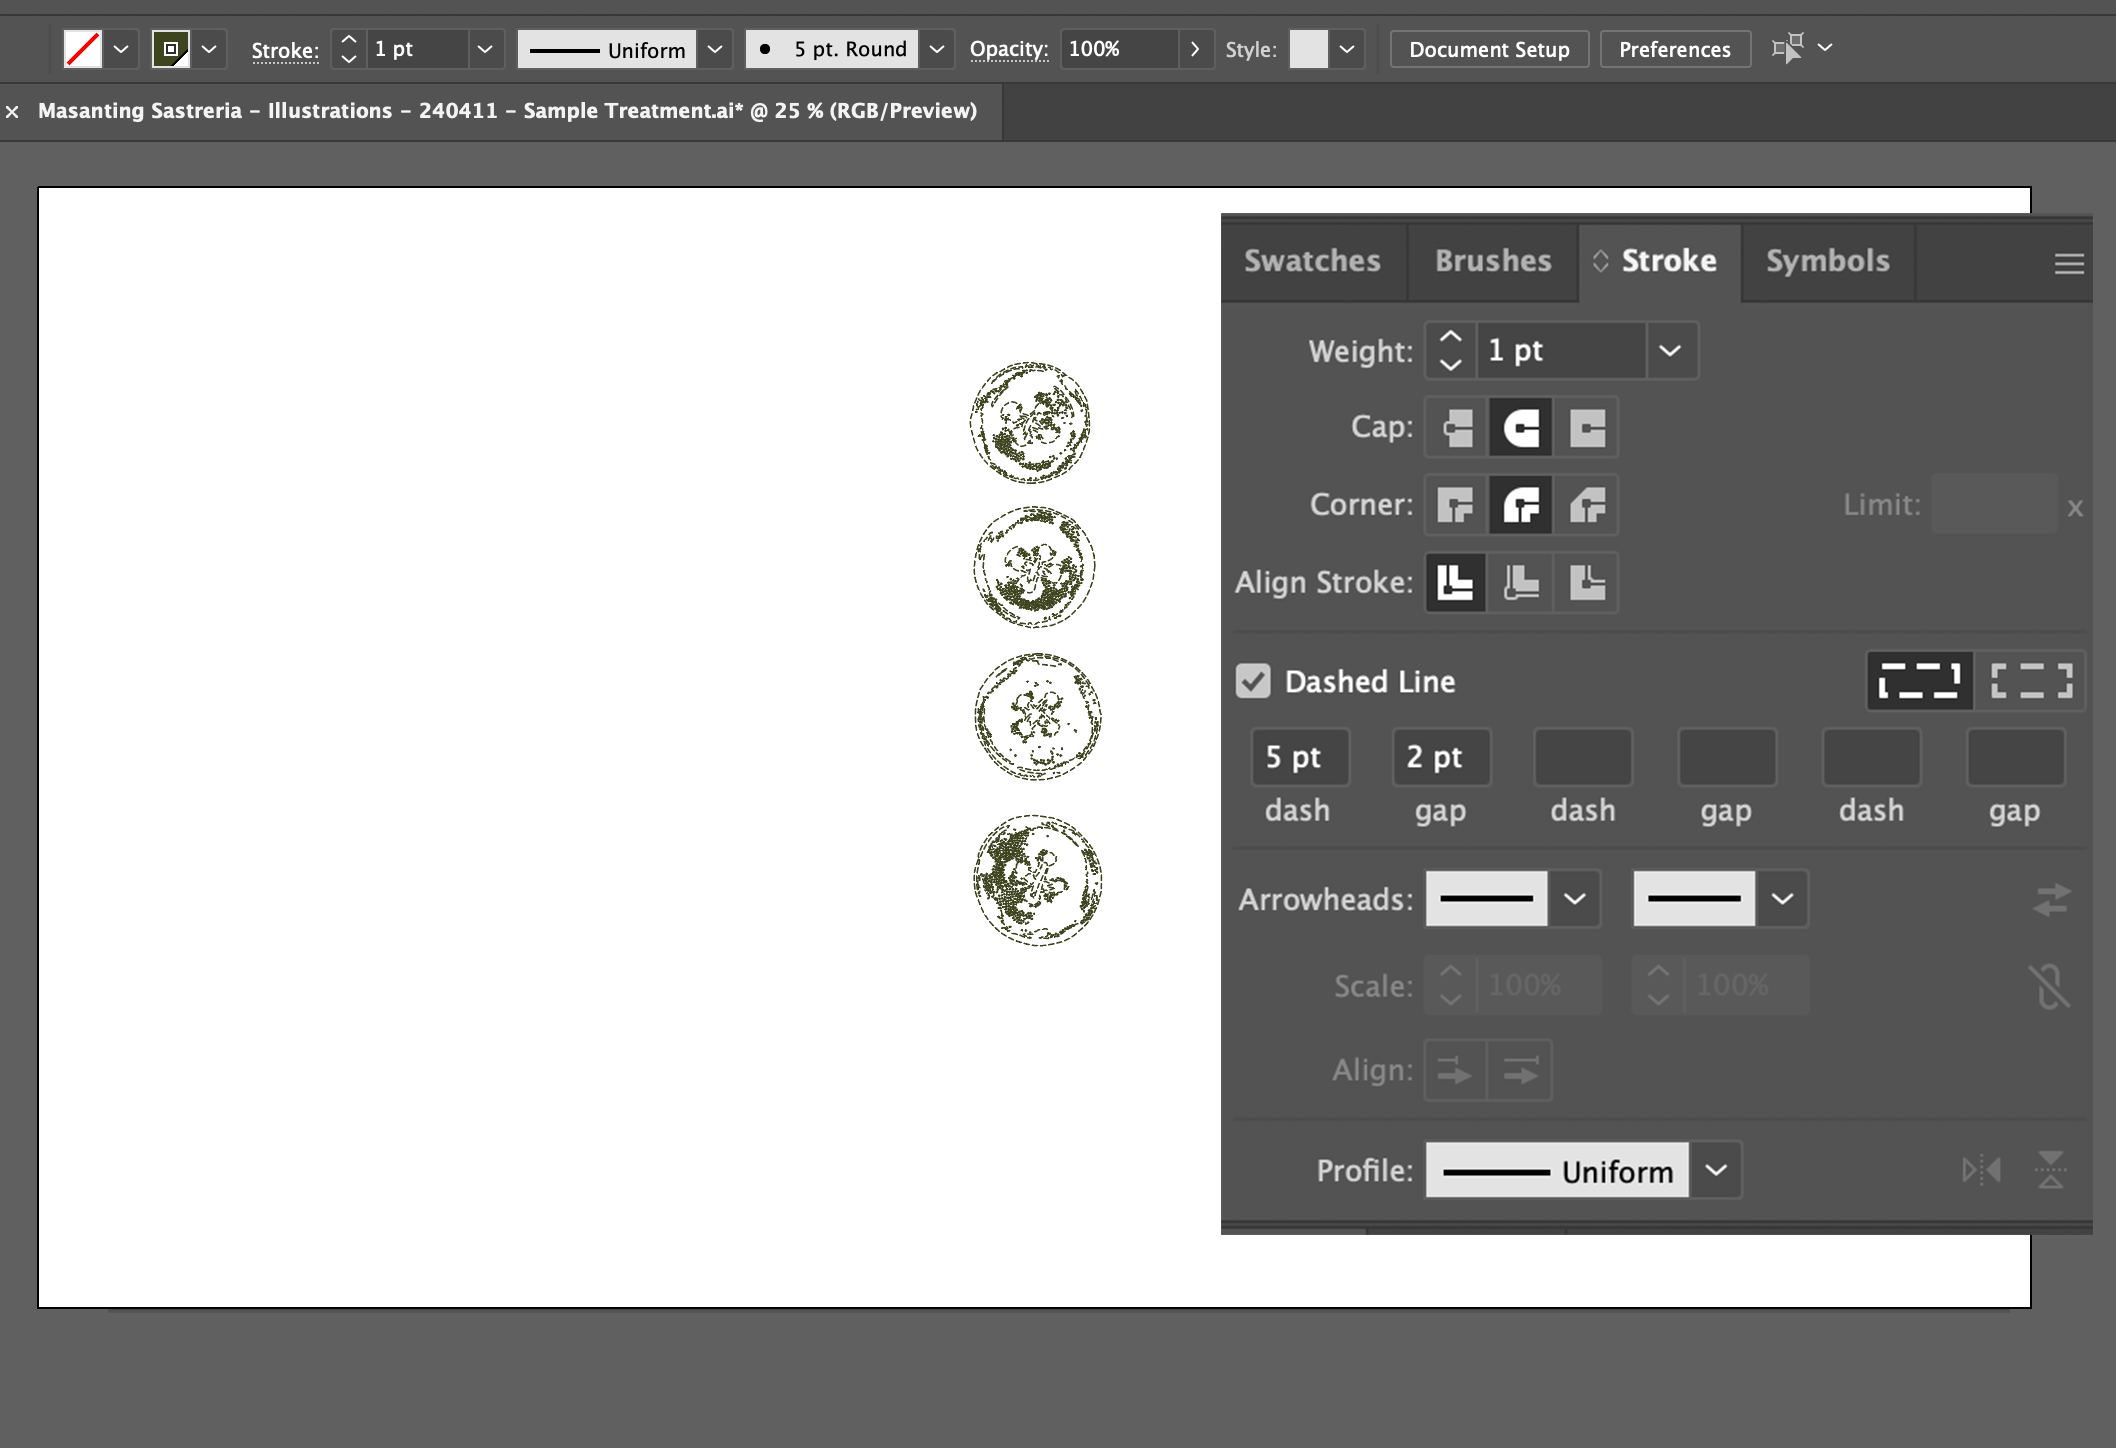Select the Miter Join corner option

(1455, 505)
